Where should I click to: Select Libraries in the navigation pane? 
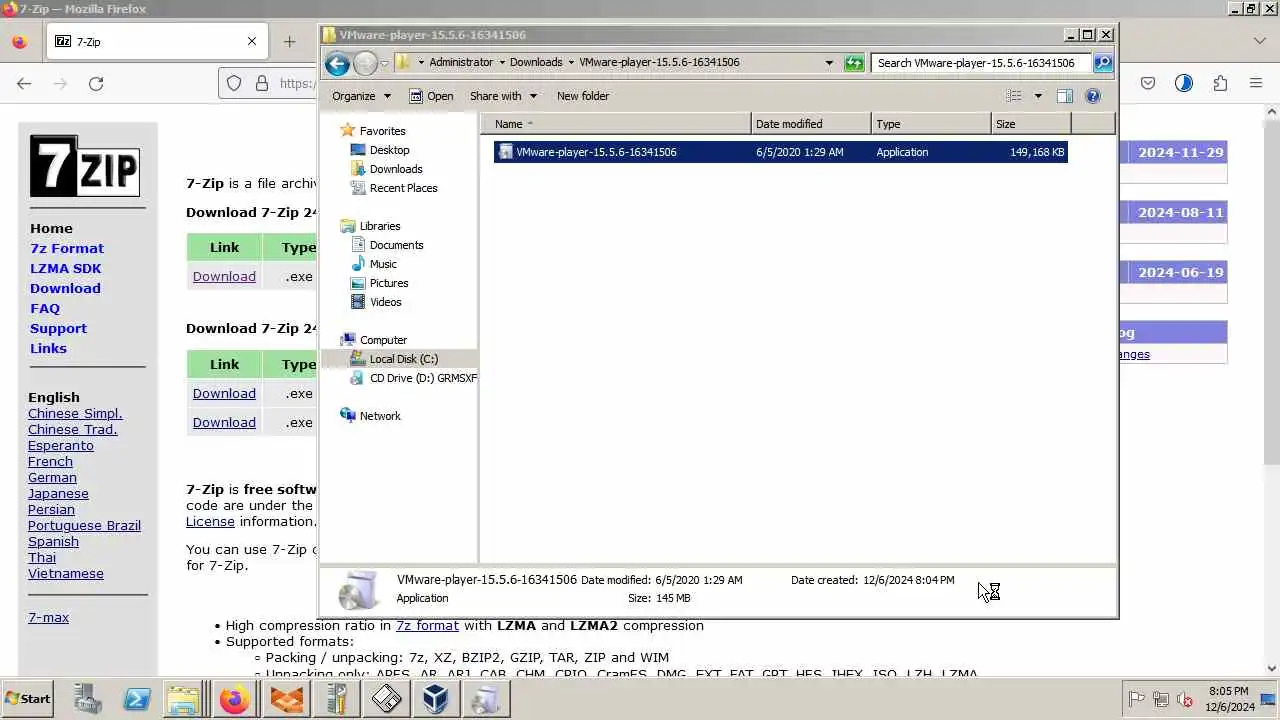(379, 226)
